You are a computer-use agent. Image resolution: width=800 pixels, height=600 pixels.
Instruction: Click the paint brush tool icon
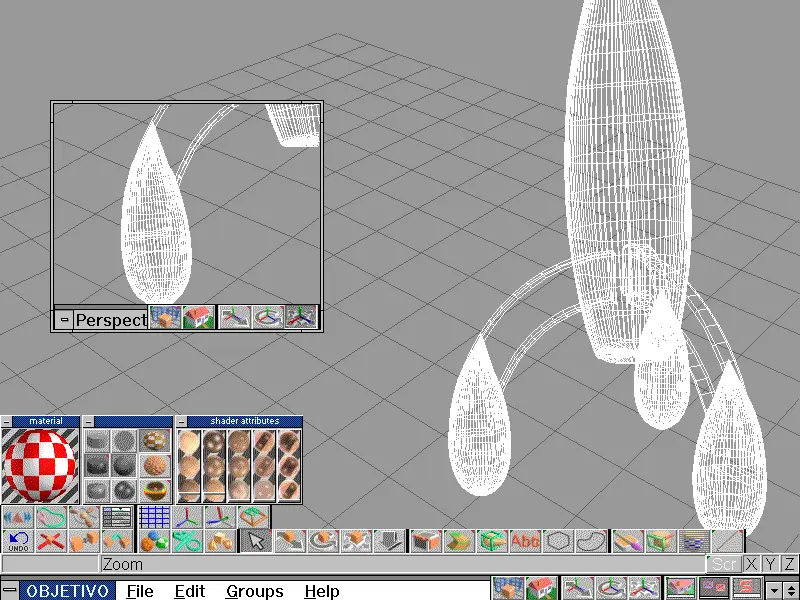[627, 541]
